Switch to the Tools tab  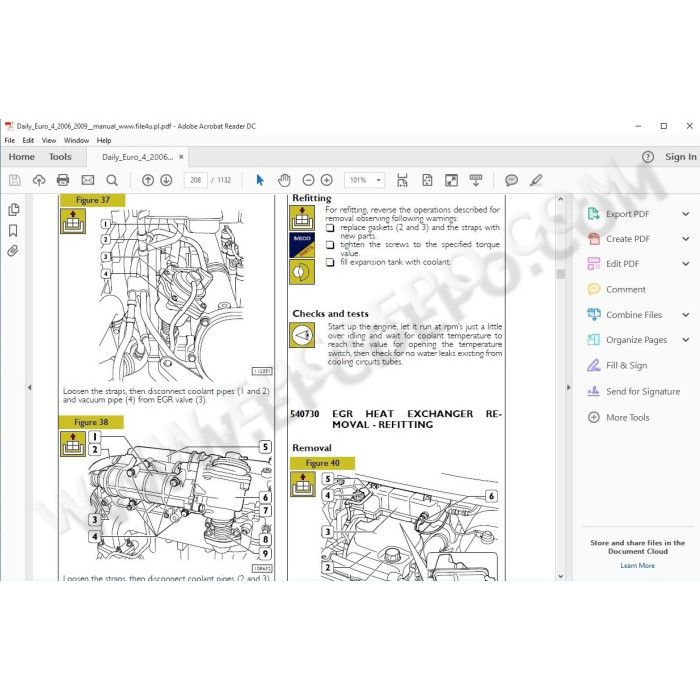60,157
